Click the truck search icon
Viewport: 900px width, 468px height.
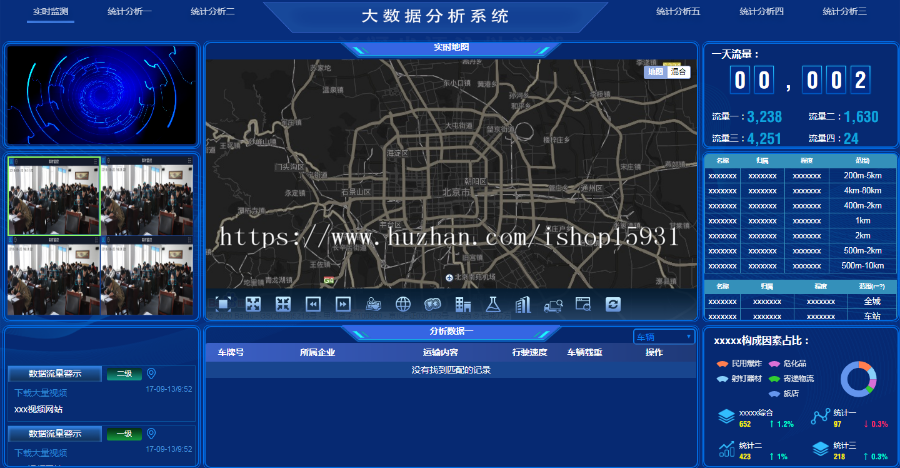pyautogui.click(x=553, y=304)
